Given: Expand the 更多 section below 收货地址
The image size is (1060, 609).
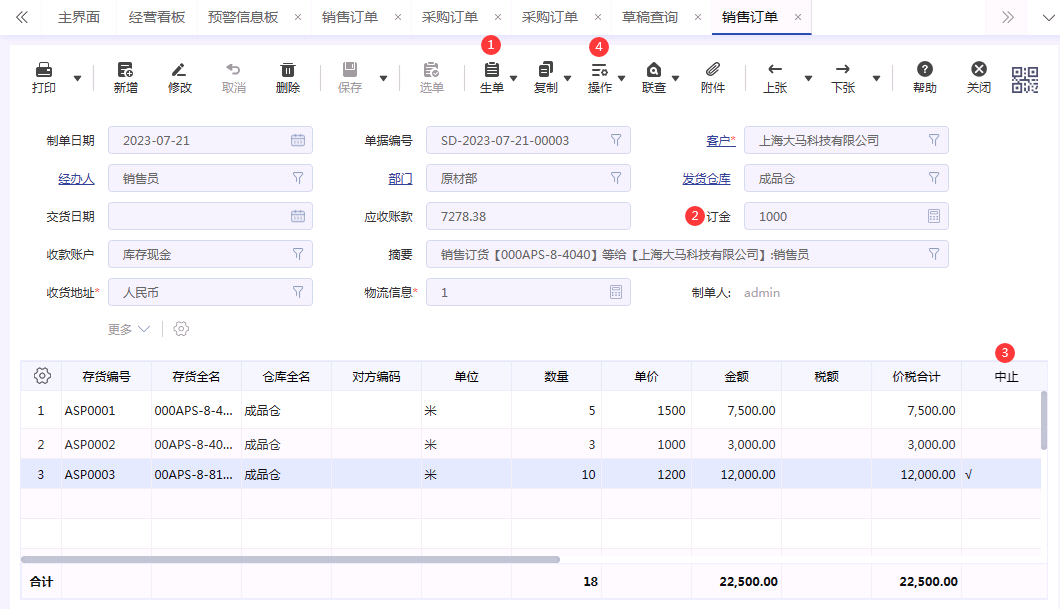Looking at the screenshot, I should (125, 328).
